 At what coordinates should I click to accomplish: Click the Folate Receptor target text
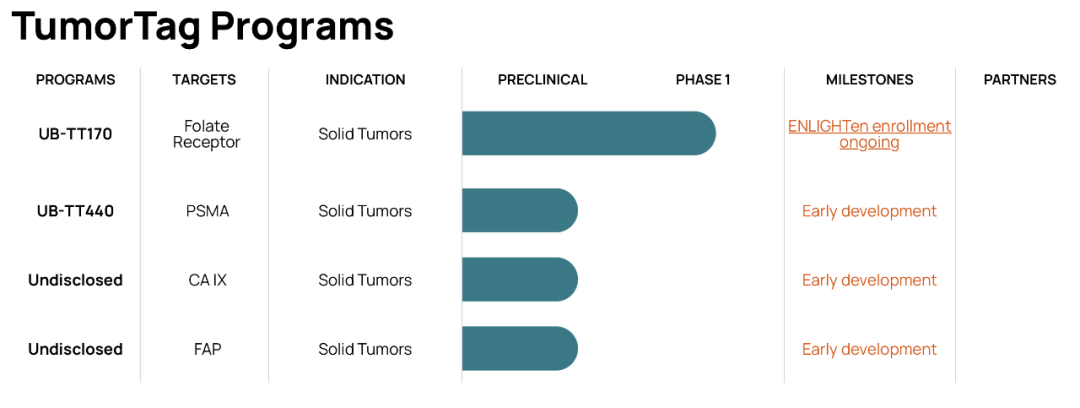(x=207, y=134)
